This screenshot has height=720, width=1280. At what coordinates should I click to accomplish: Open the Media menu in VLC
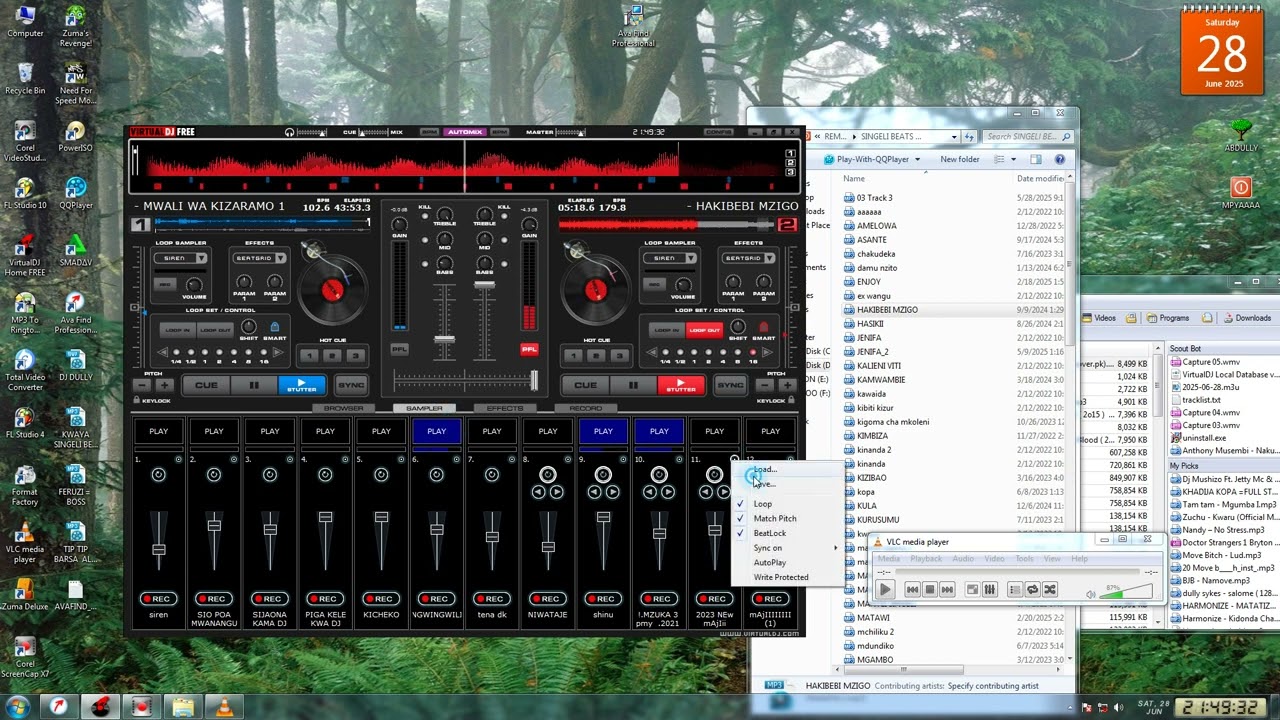coord(888,559)
